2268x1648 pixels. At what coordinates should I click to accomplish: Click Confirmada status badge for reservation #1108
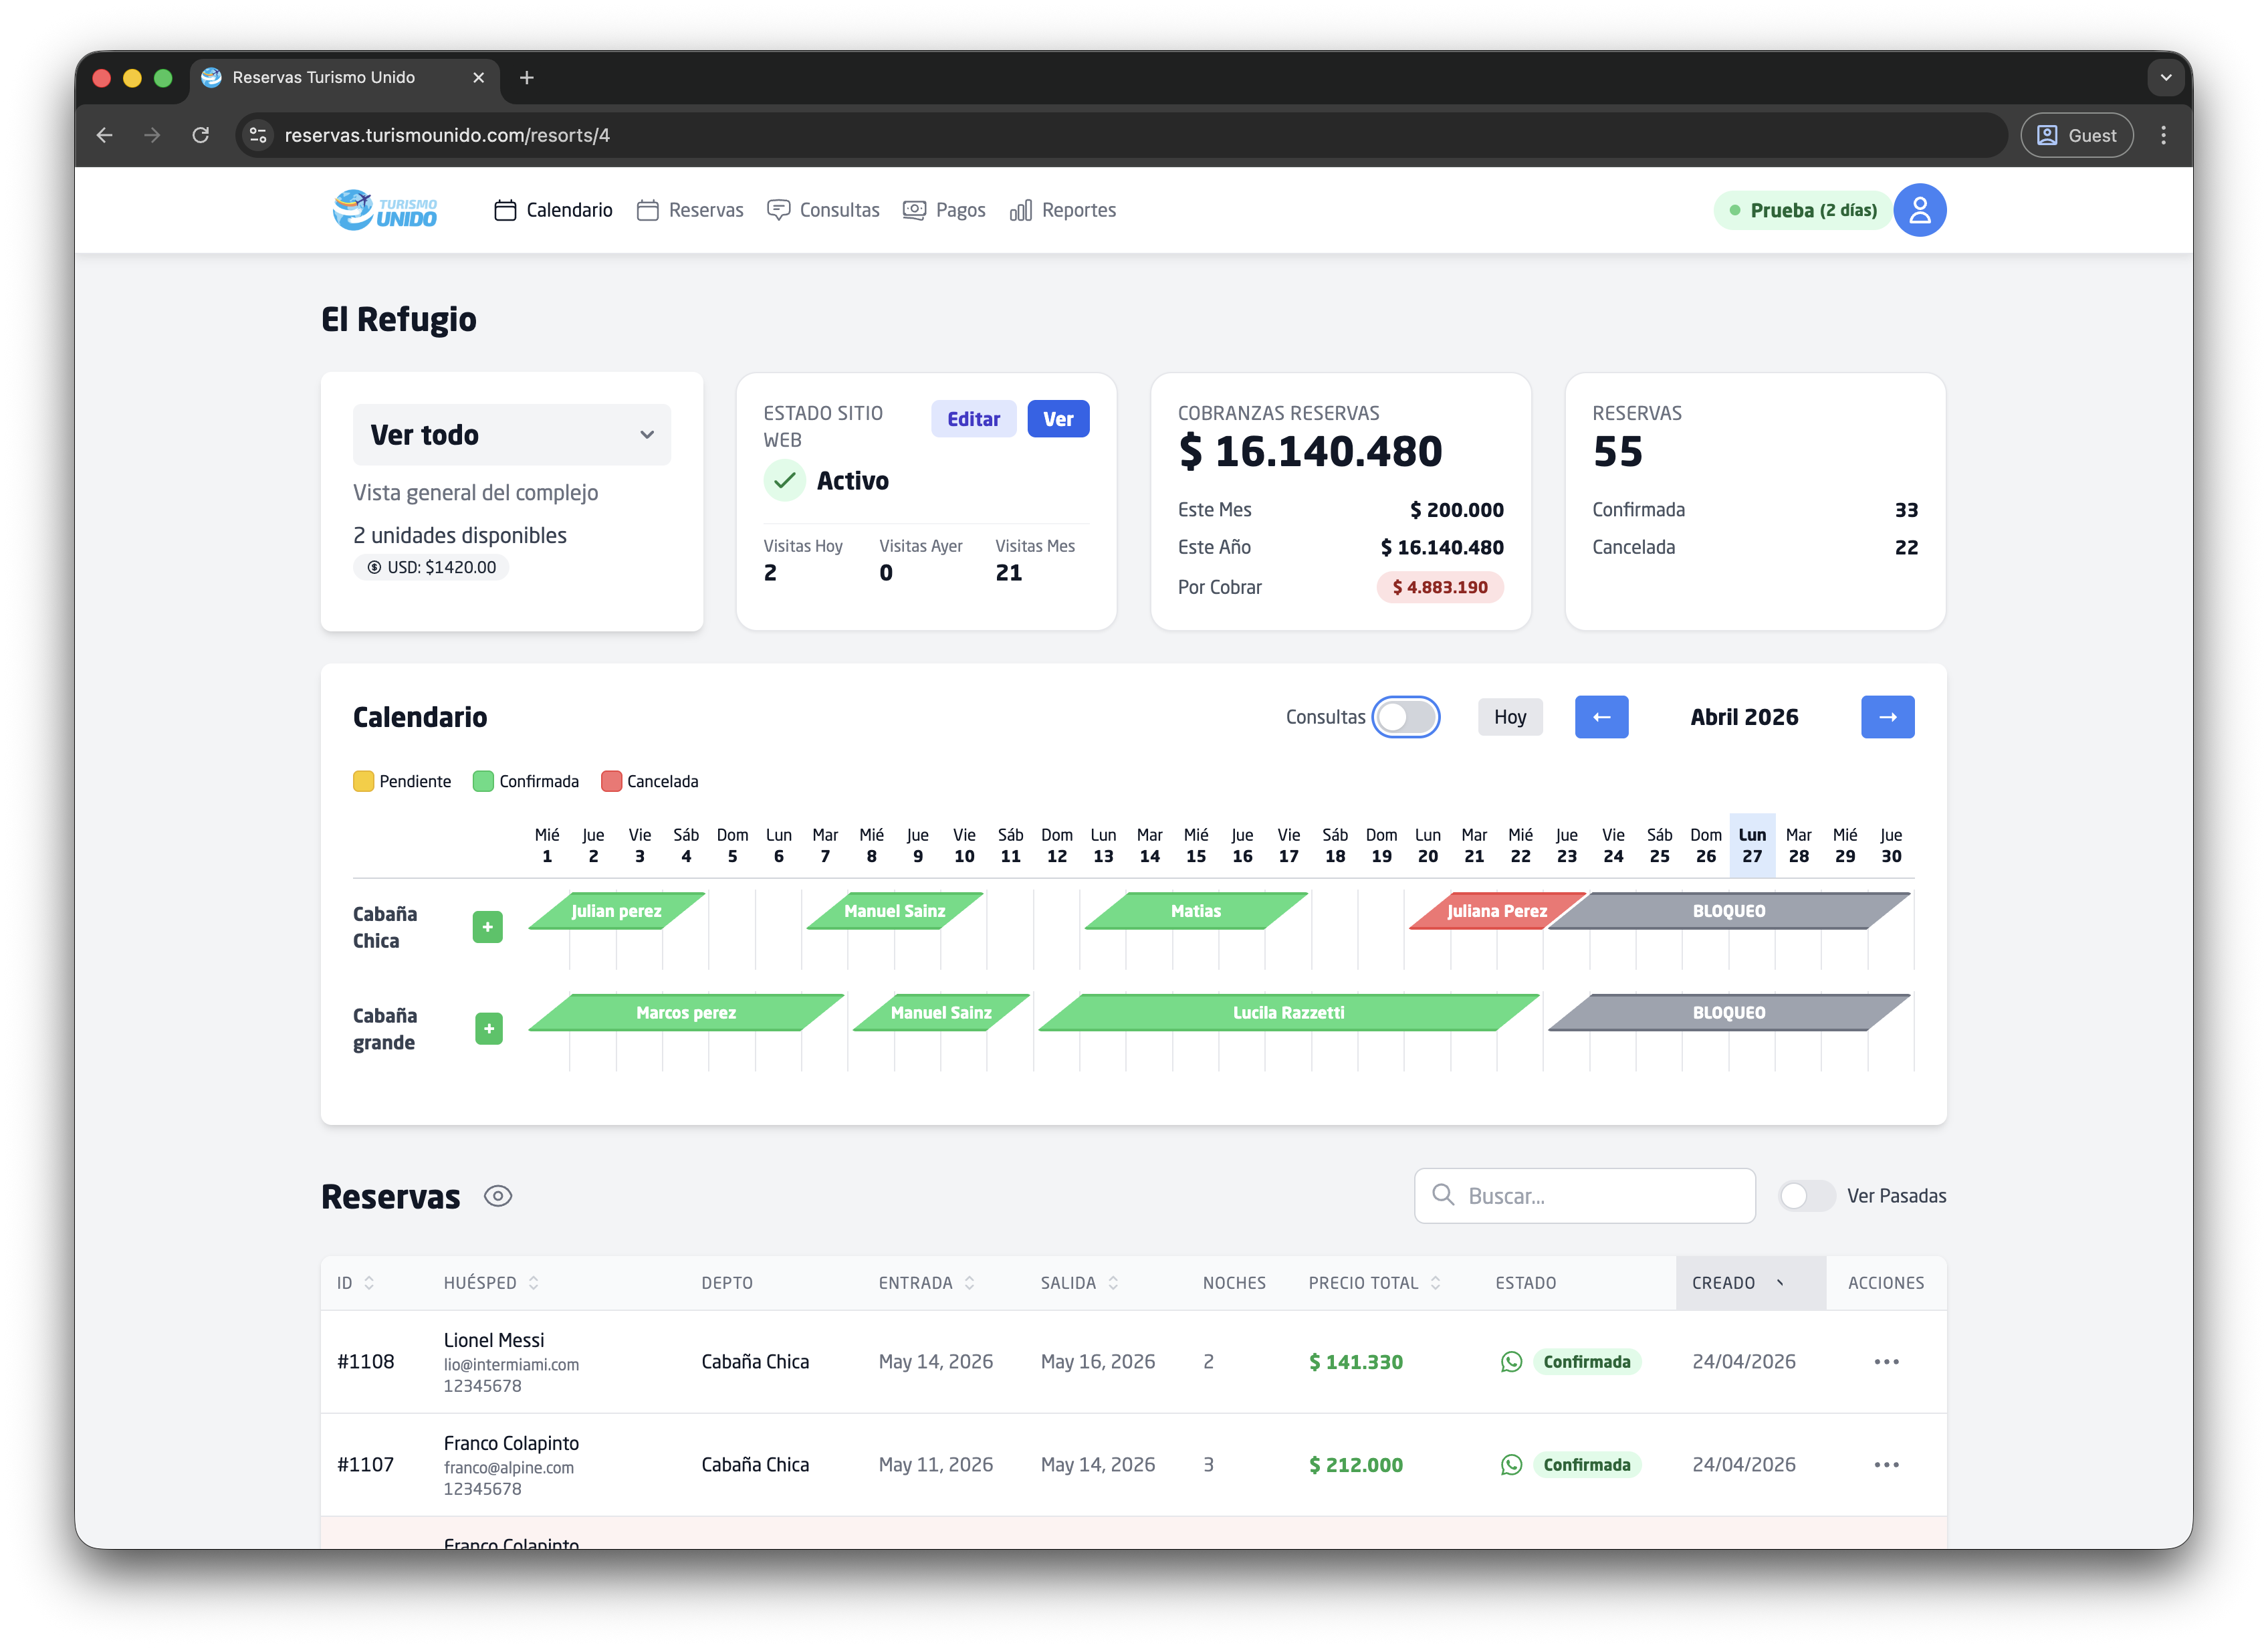tap(1586, 1362)
